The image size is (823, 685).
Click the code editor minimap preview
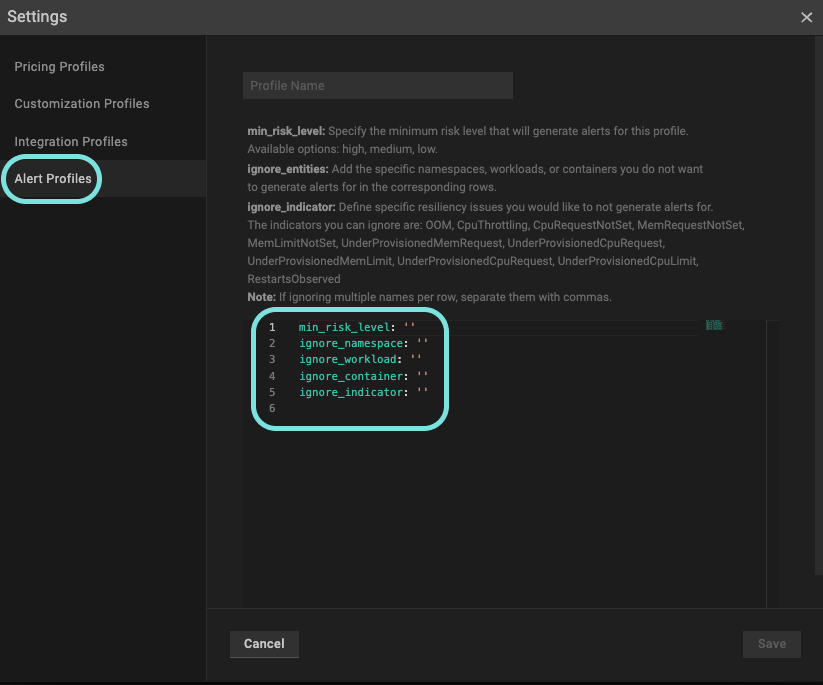tap(715, 325)
